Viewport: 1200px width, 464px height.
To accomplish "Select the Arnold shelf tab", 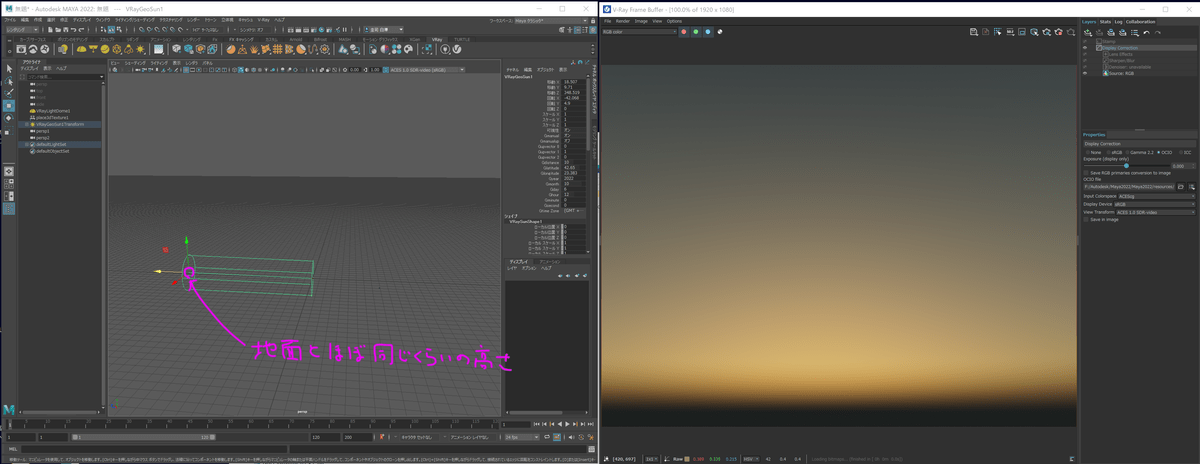I will pyautogui.click(x=296, y=39).
